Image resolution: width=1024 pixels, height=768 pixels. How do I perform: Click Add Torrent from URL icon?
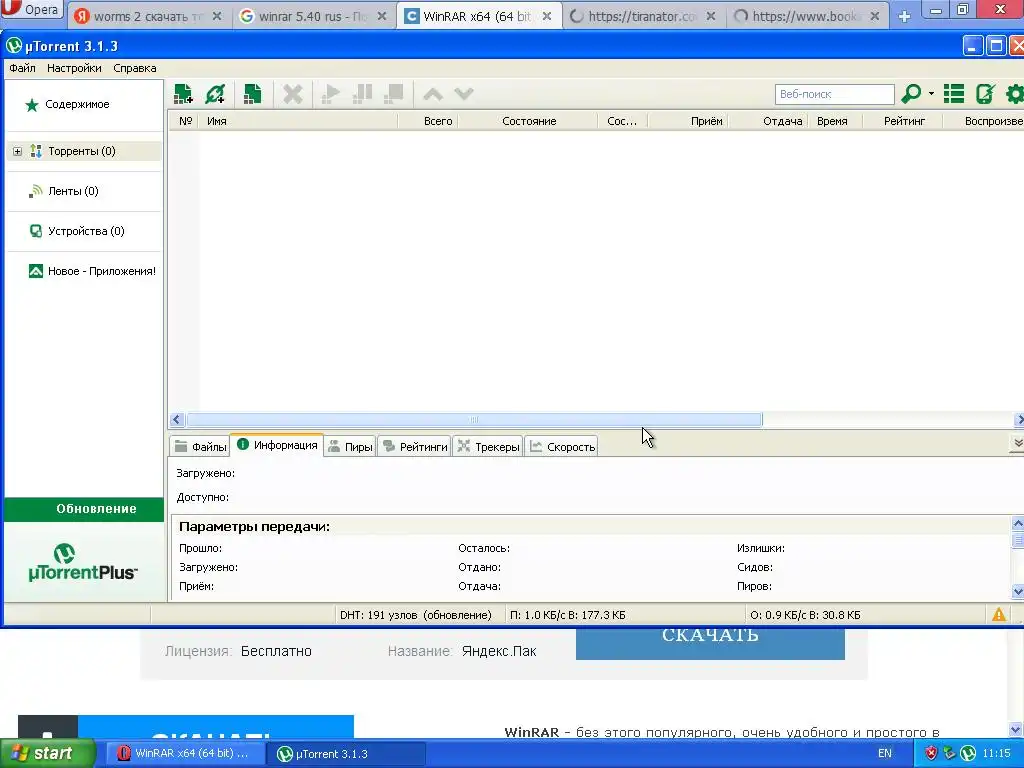[215, 94]
